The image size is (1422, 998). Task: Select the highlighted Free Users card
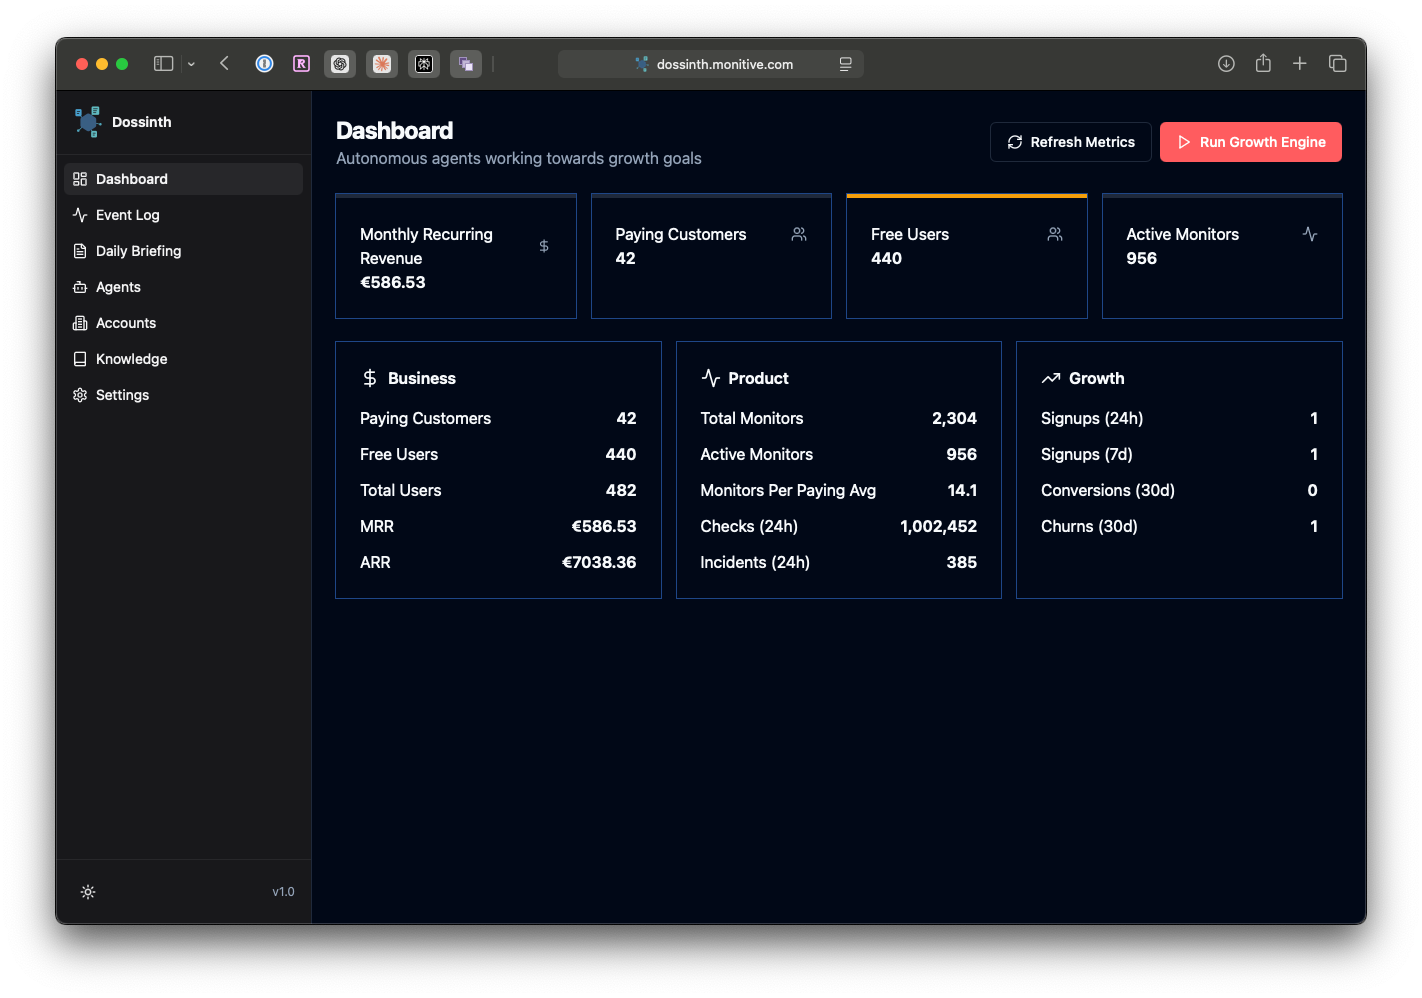[x=966, y=255]
